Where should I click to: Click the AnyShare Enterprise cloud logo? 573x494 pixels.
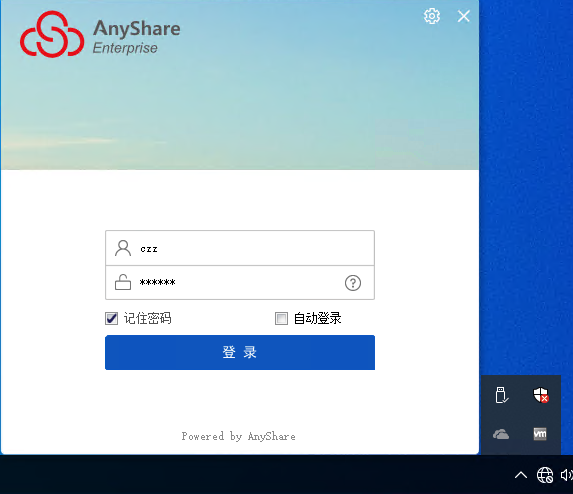click(x=52, y=34)
